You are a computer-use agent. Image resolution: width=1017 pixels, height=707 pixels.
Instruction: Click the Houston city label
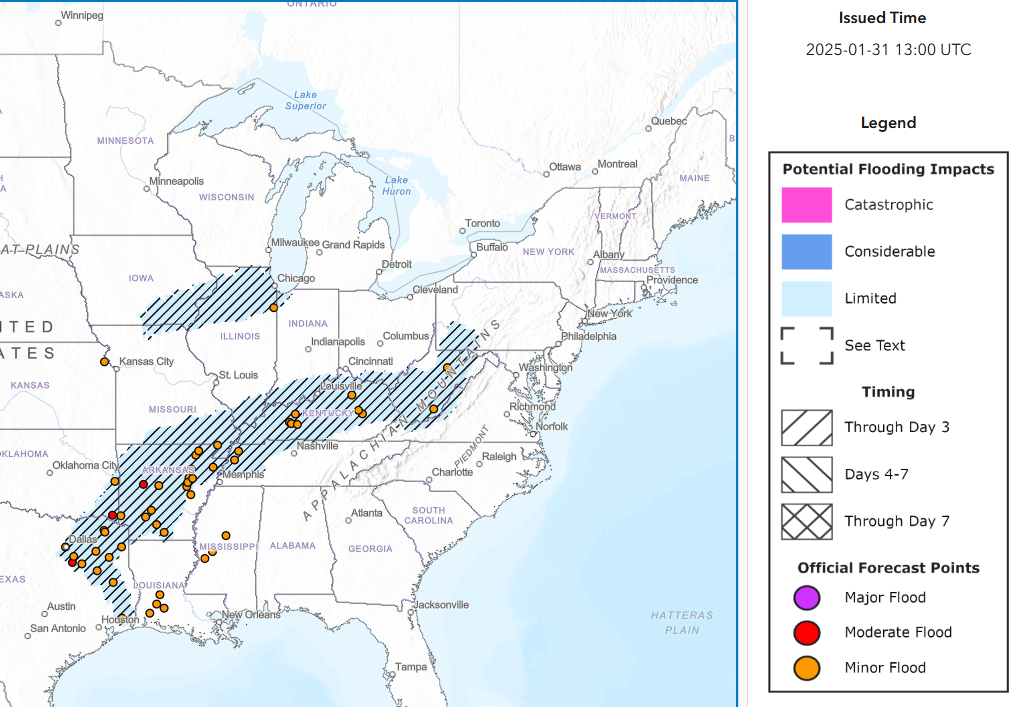click(x=120, y=619)
